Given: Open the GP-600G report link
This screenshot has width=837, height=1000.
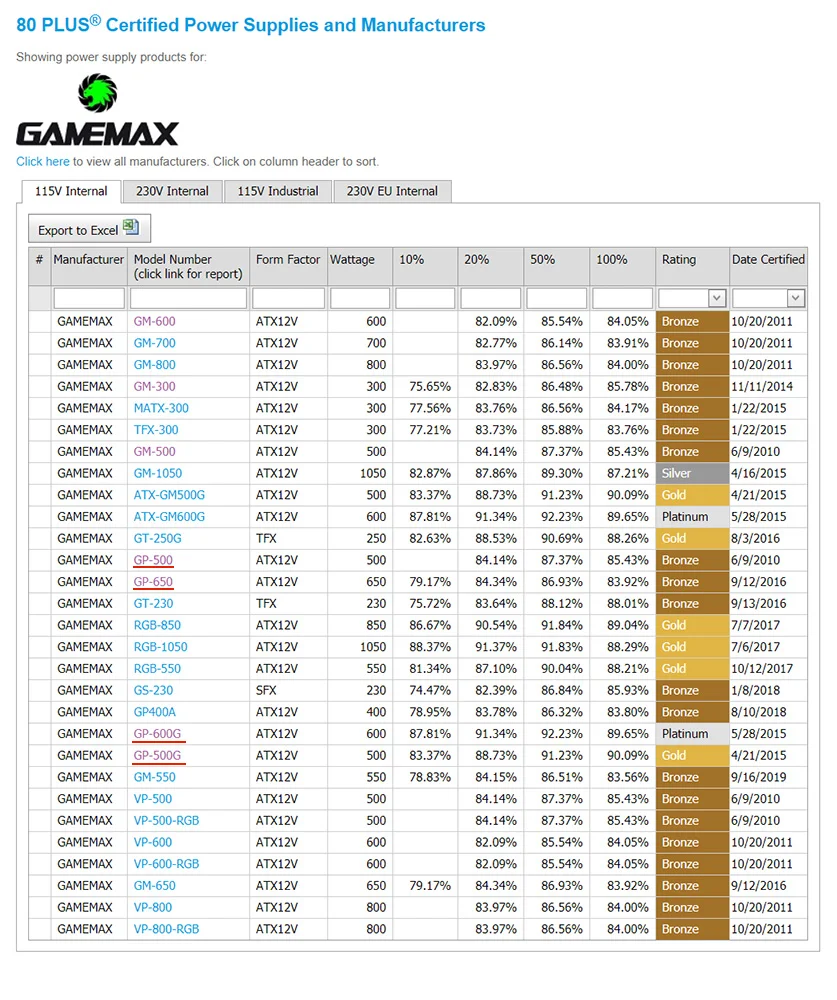Looking at the screenshot, I should pos(157,734).
